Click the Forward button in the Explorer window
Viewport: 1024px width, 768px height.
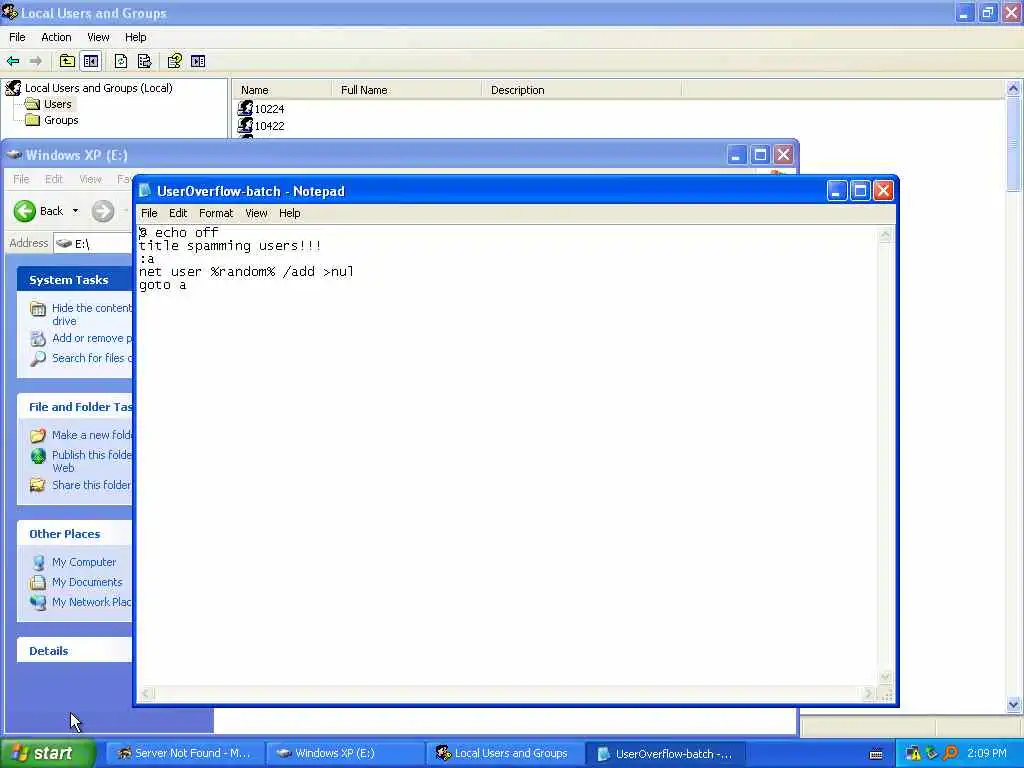[103, 211]
